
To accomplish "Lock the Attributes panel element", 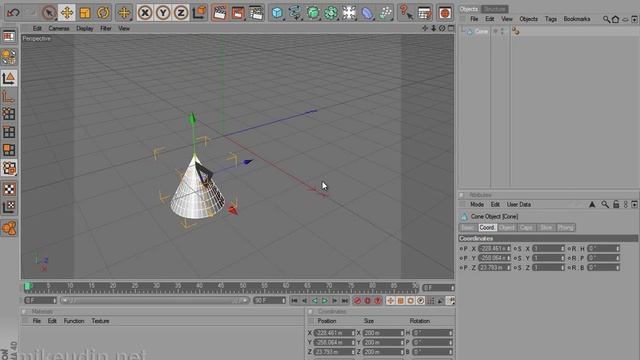I will [x=616, y=204].
